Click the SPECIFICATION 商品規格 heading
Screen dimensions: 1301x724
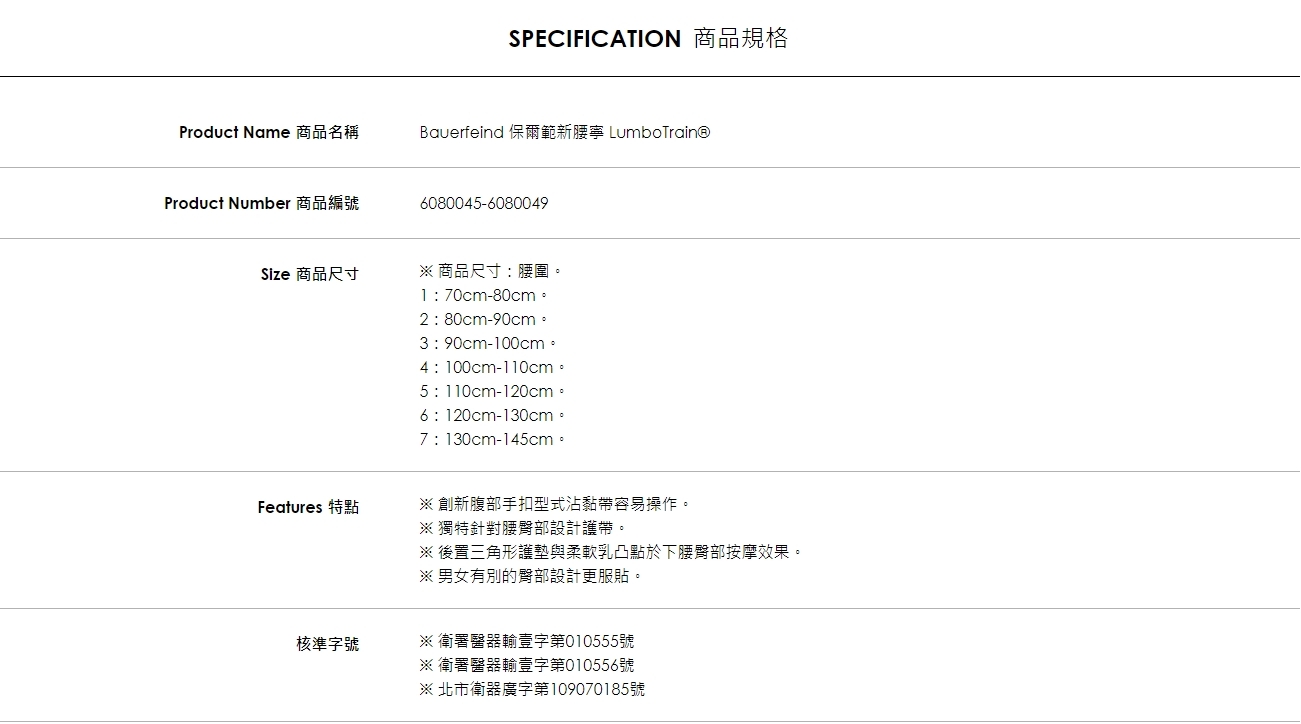(648, 39)
